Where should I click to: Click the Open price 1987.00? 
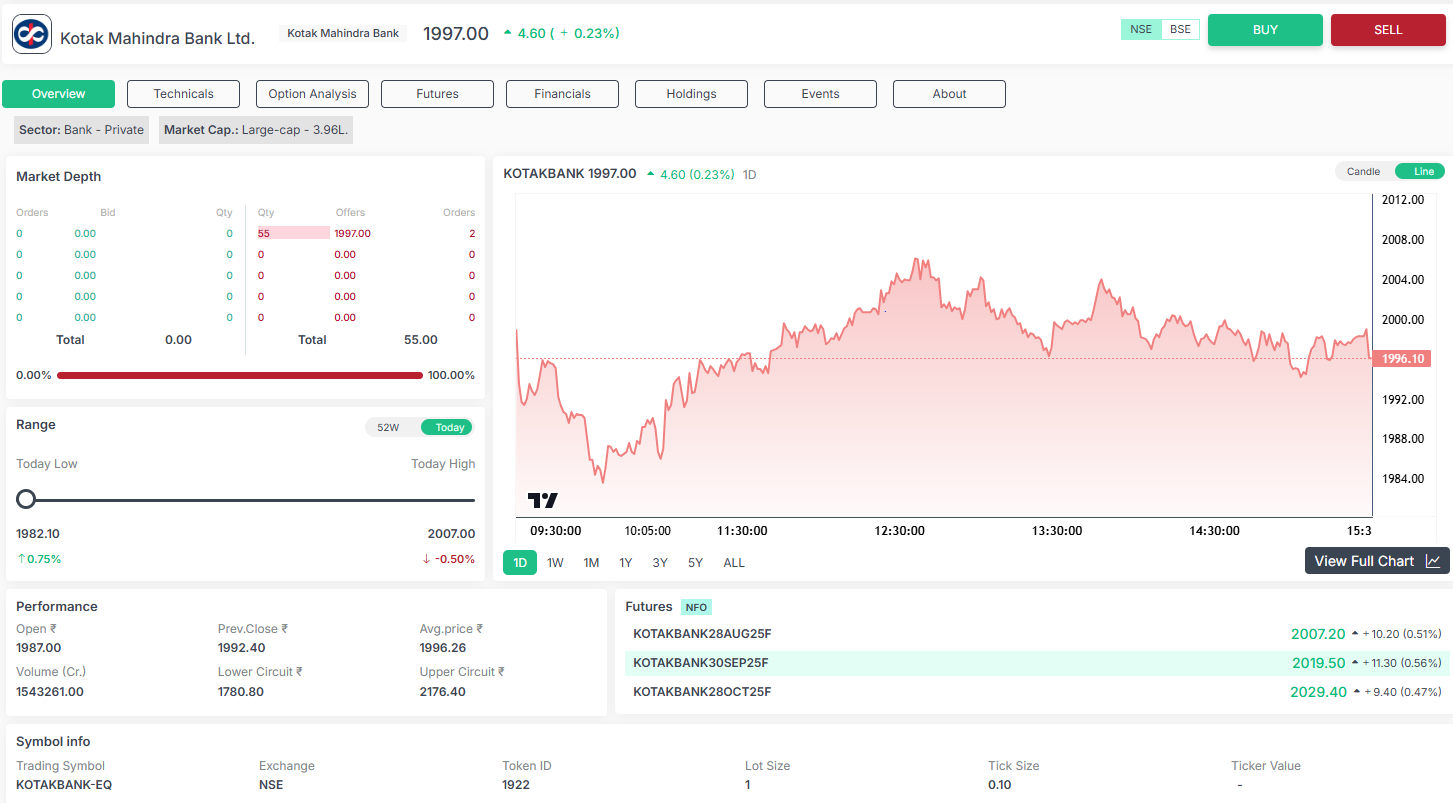[x=39, y=648]
